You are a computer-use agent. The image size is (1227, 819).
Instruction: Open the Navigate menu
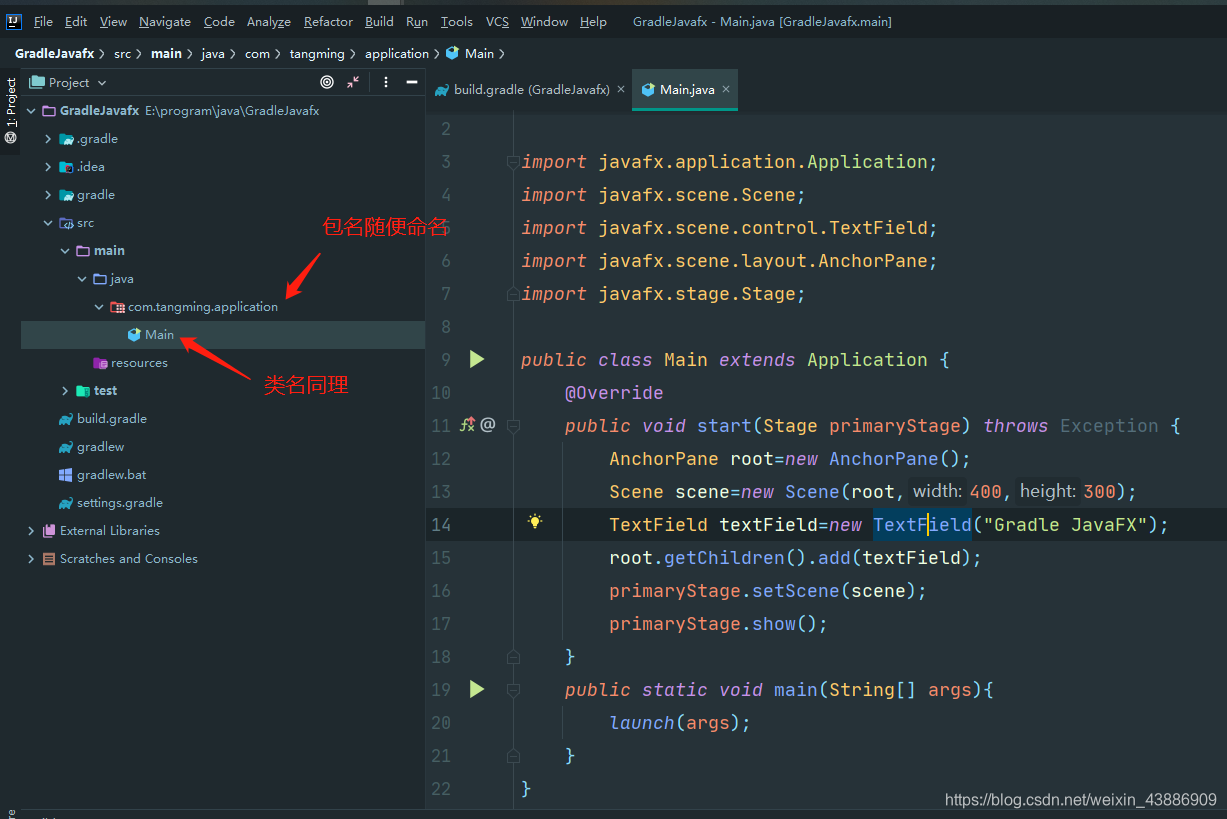pyautogui.click(x=165, y=21)
